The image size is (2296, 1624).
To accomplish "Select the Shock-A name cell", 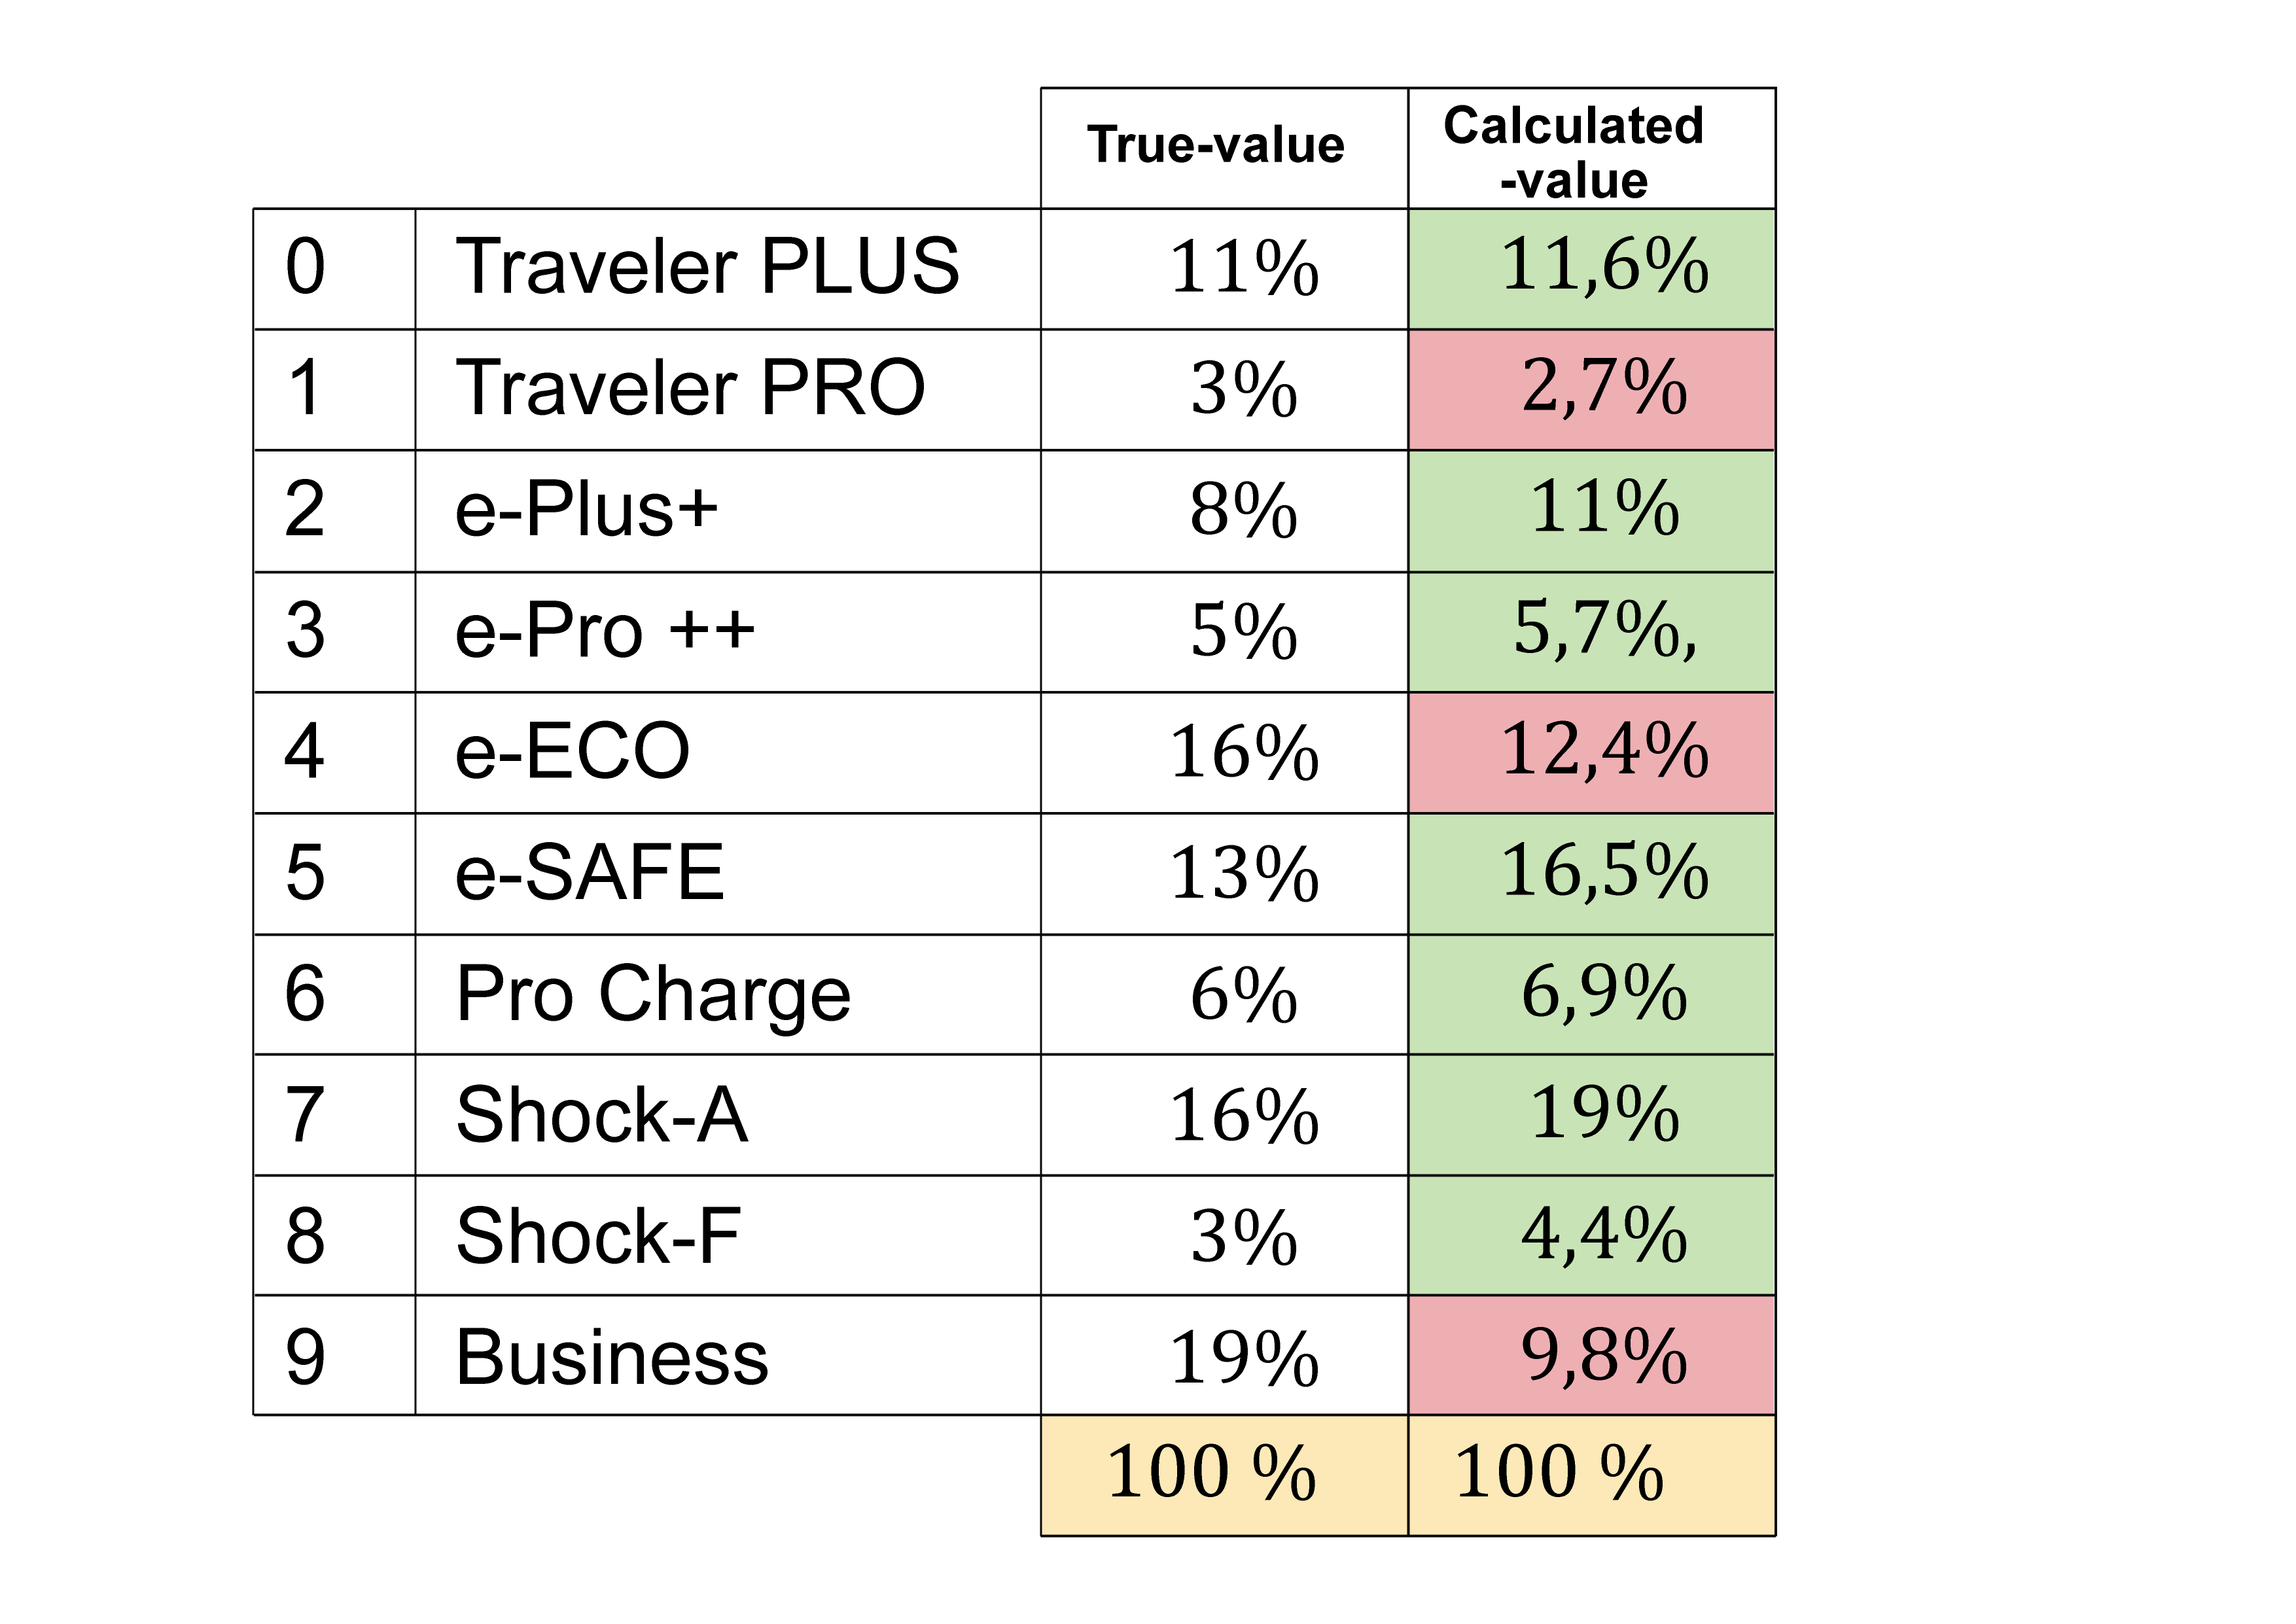I will point(602,1116).
